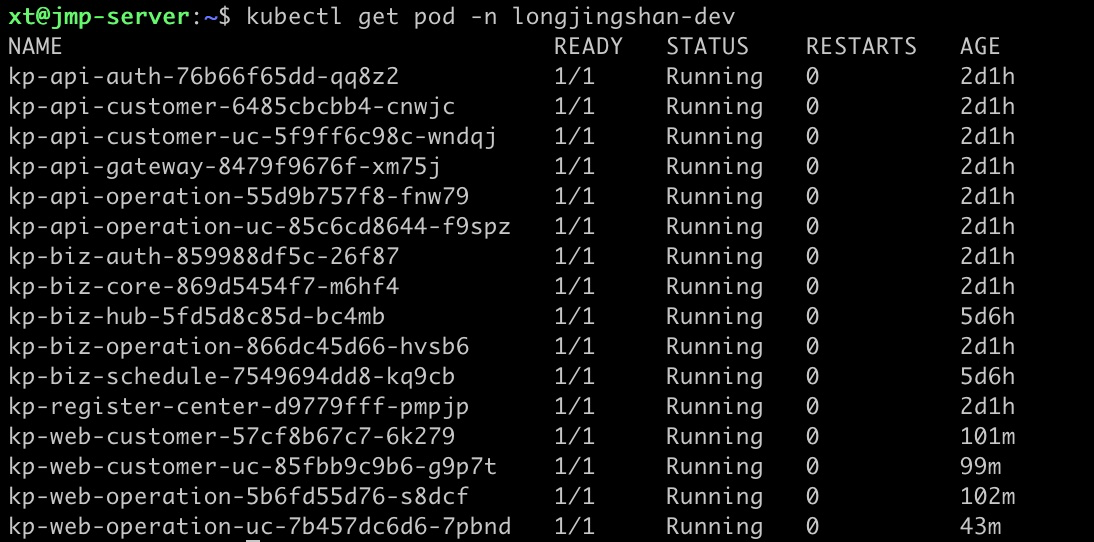This screenshot has width=1094, height=542.
Task: Select the kp-api-customer-6485cbcbb4-cnwjc pod name
Action: [232, 107]
